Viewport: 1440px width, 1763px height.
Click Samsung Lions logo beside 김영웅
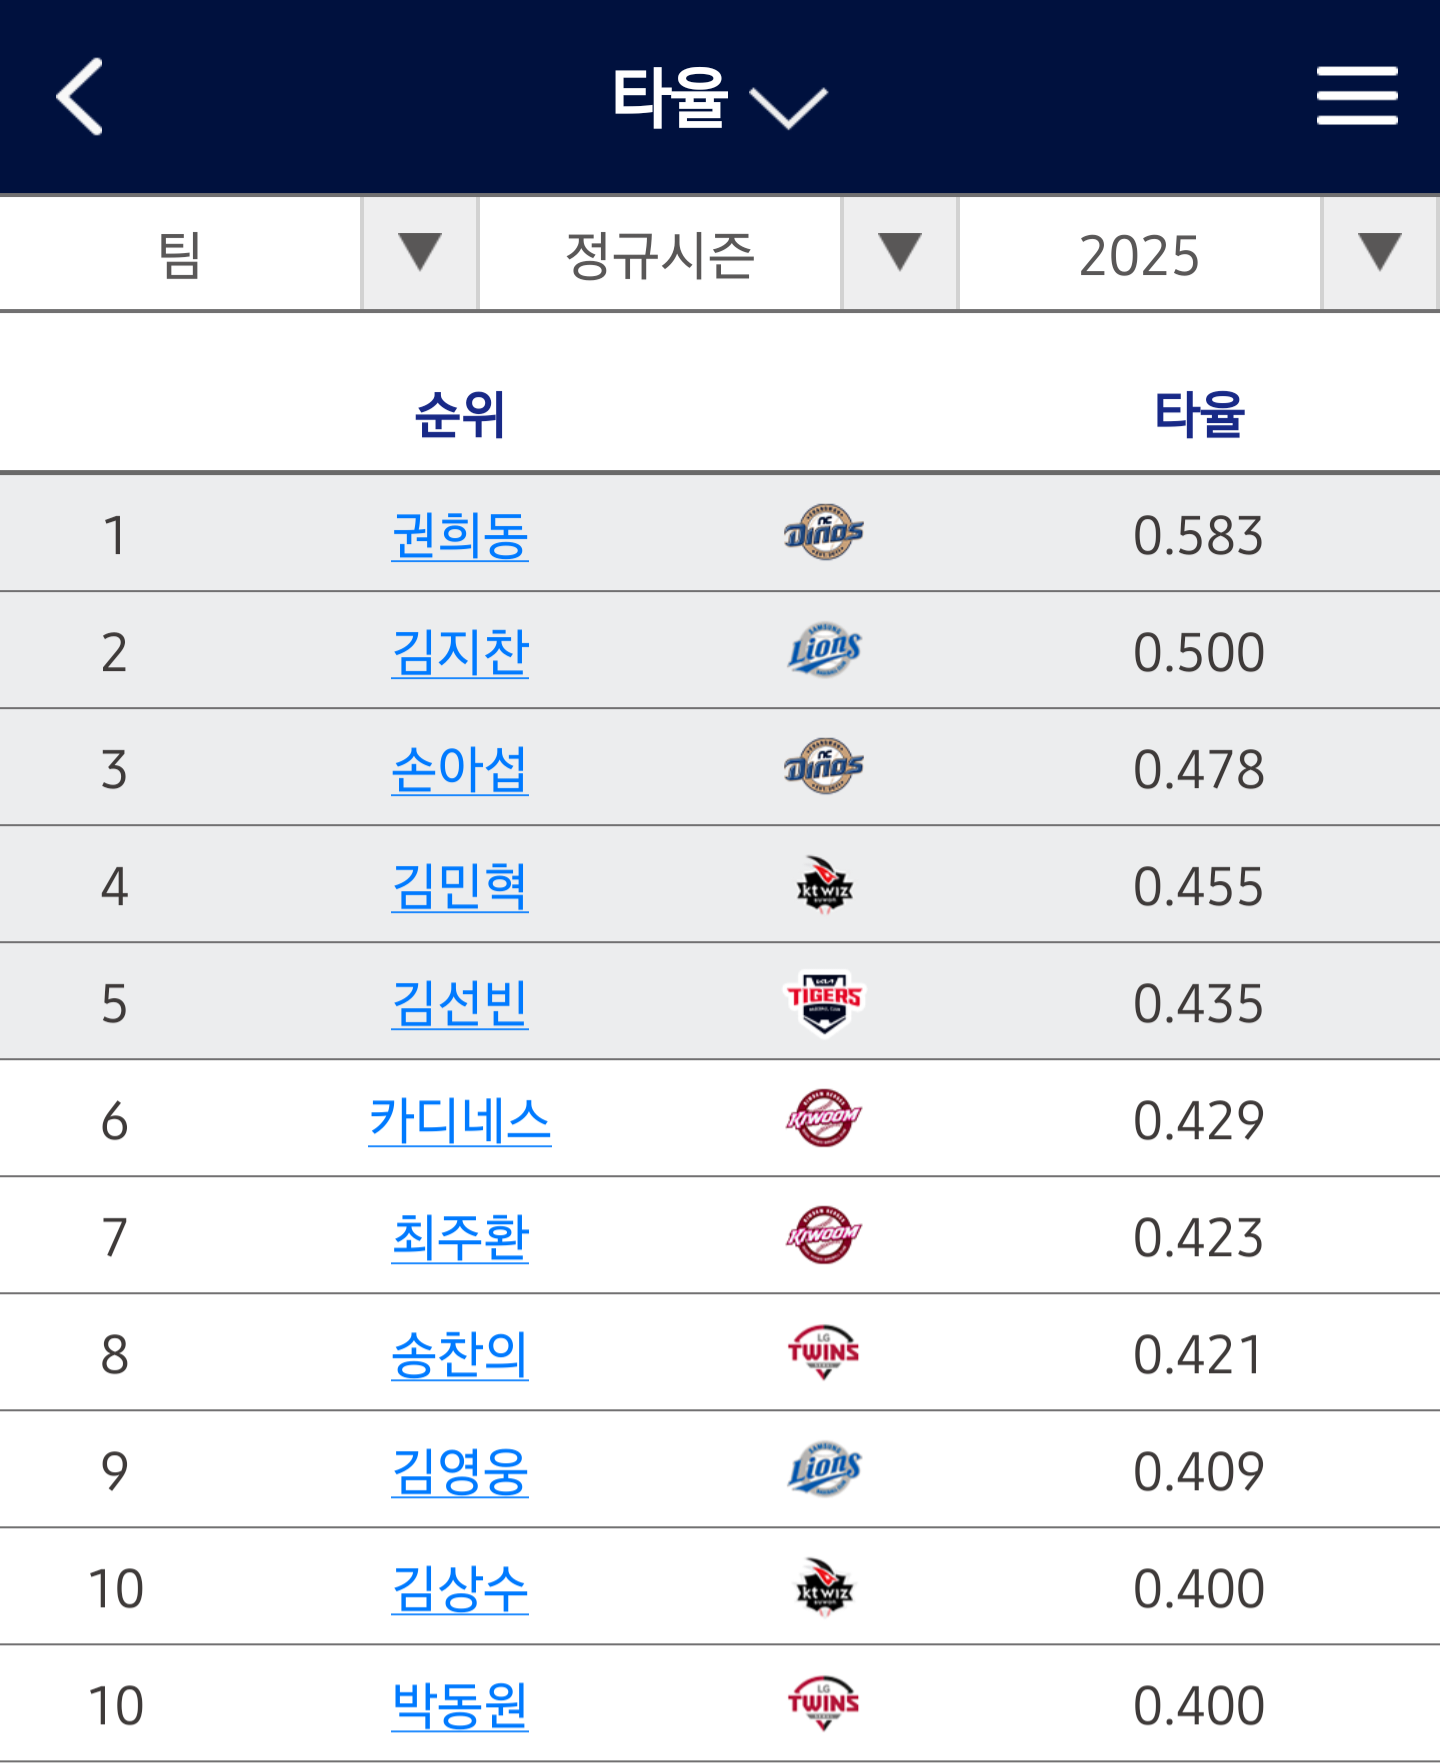pyautogui.click(x=823, y=1469)
